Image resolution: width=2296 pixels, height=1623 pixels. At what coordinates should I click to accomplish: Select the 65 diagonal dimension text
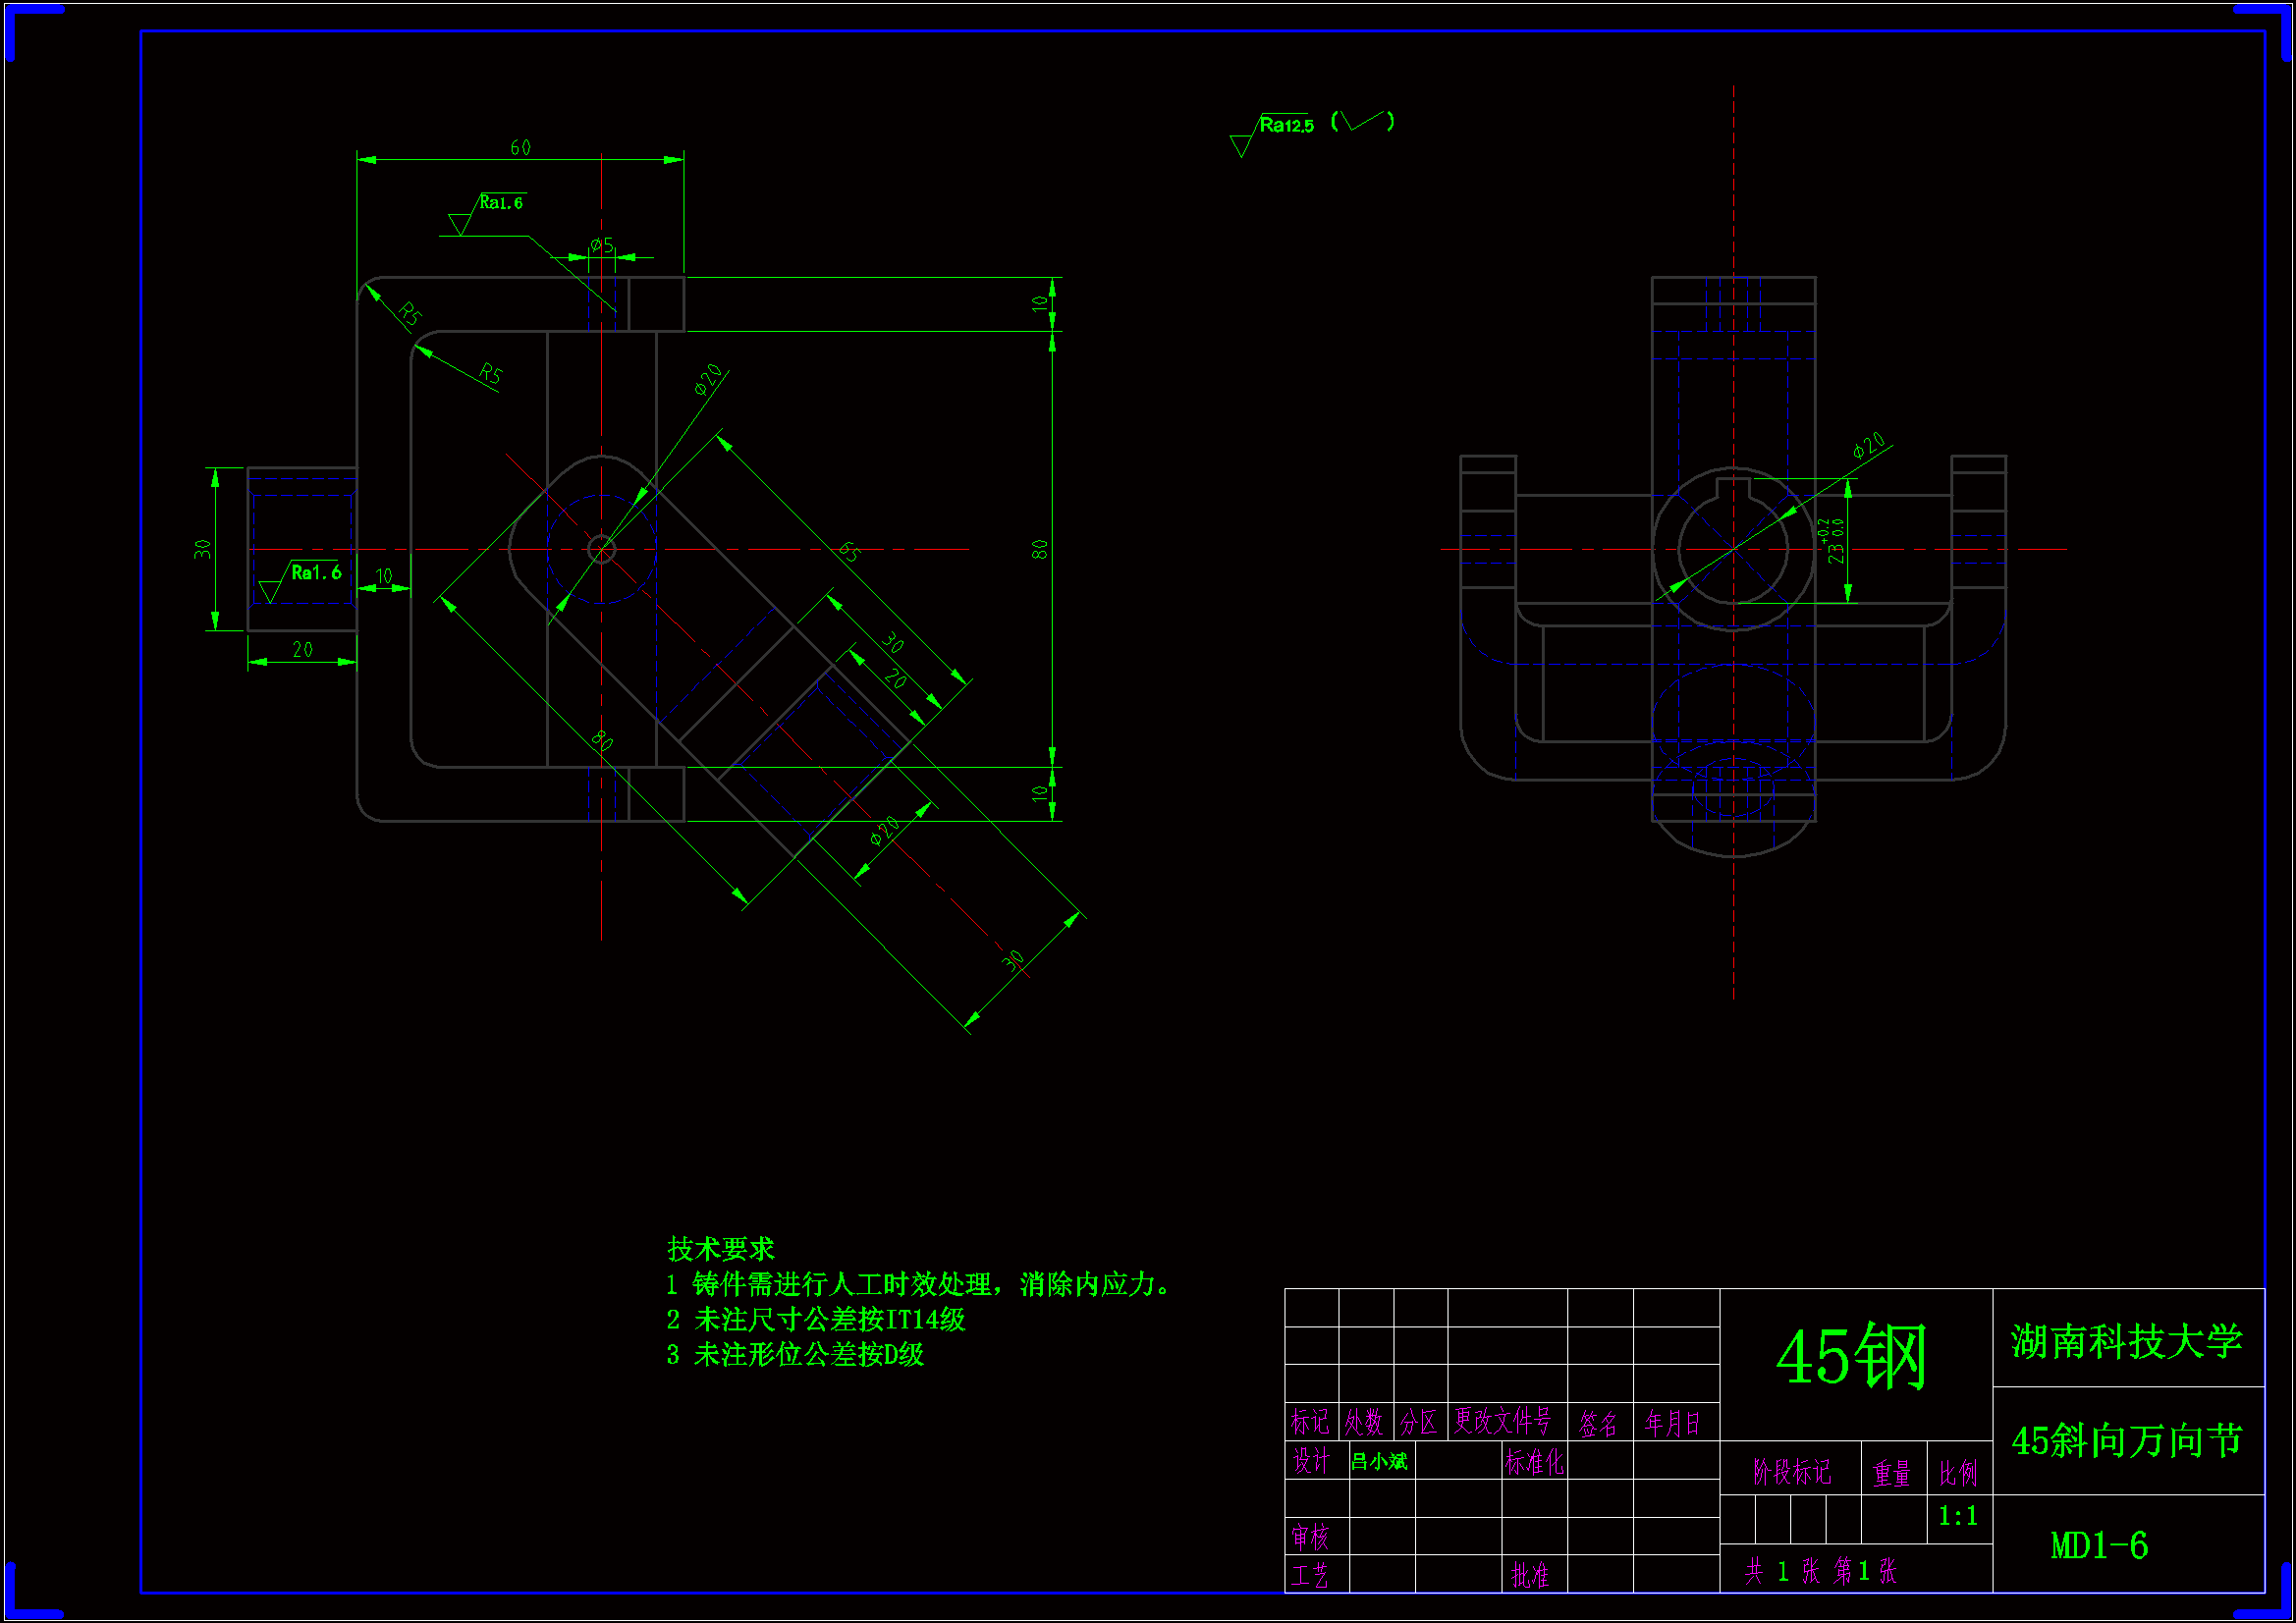coord(849,552)
